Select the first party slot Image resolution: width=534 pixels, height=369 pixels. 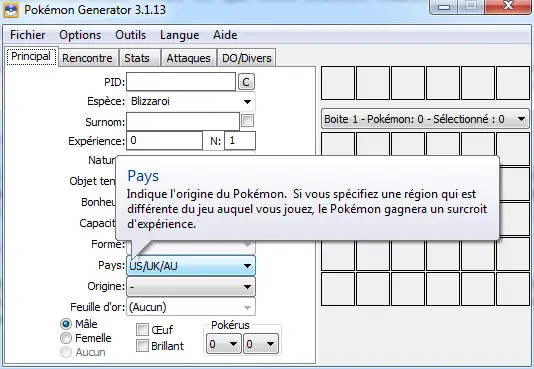point(338,83)
